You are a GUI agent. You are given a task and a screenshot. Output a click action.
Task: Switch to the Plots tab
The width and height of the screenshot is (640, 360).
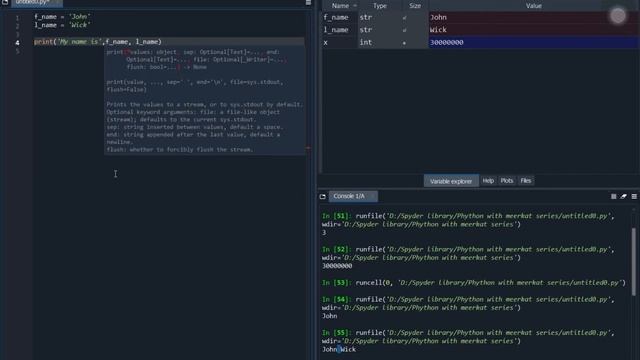click(x=507, y=180)
